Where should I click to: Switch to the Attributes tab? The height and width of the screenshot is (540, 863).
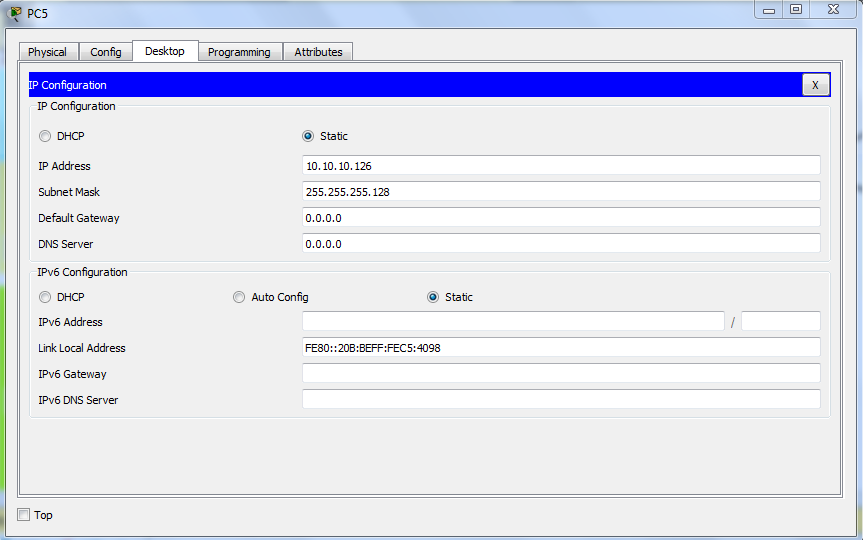click(x=318, y=52)
